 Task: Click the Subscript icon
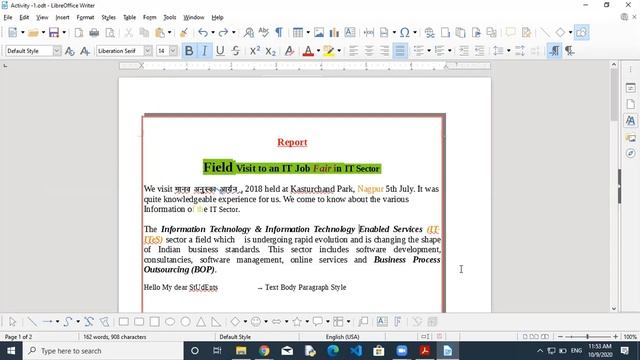click(270, 51)
